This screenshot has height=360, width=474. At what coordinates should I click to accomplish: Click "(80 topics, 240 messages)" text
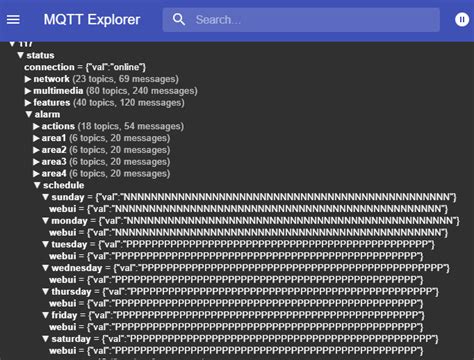point(142,91)
